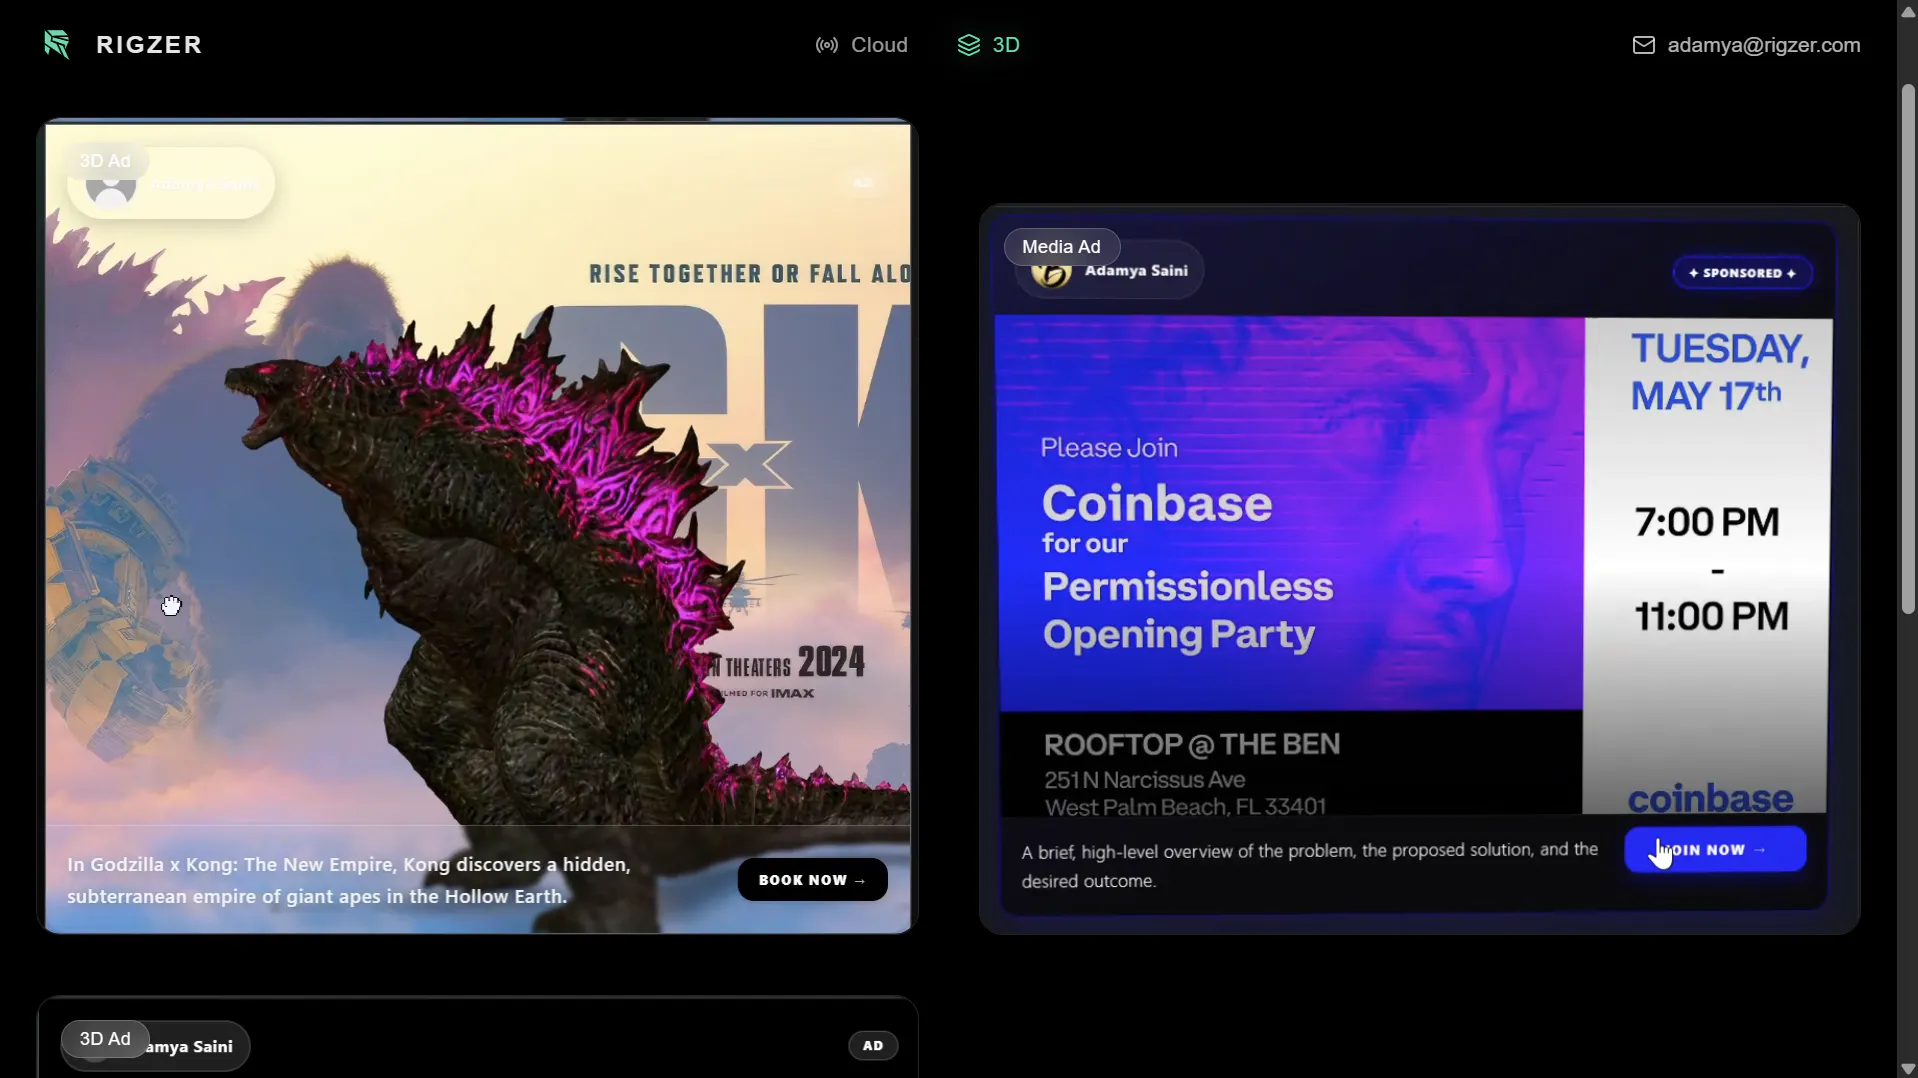This screenshot has height=1078, width=1918.
Task: Click the page vertical scrollbar thumb
Action: point(1908,350)
